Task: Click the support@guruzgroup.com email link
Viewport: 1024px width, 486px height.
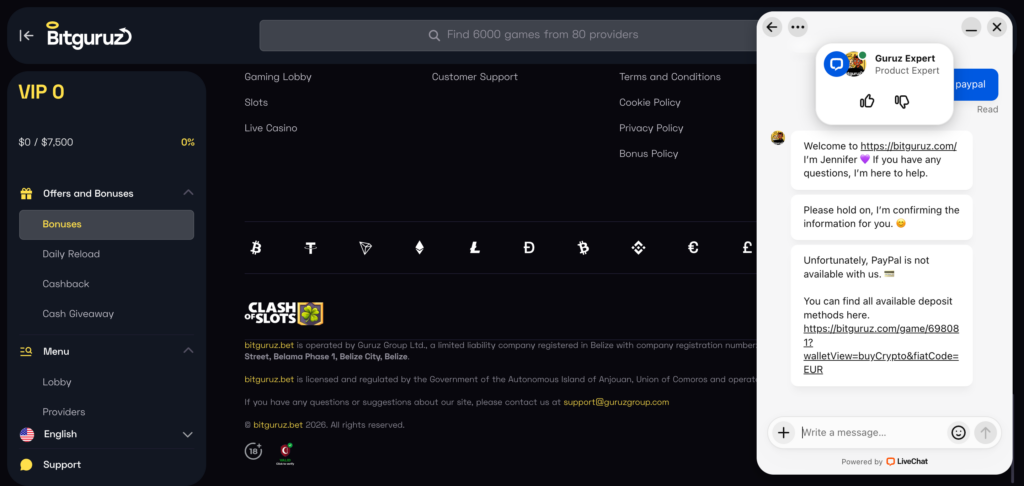Action: tap(616, 402)
